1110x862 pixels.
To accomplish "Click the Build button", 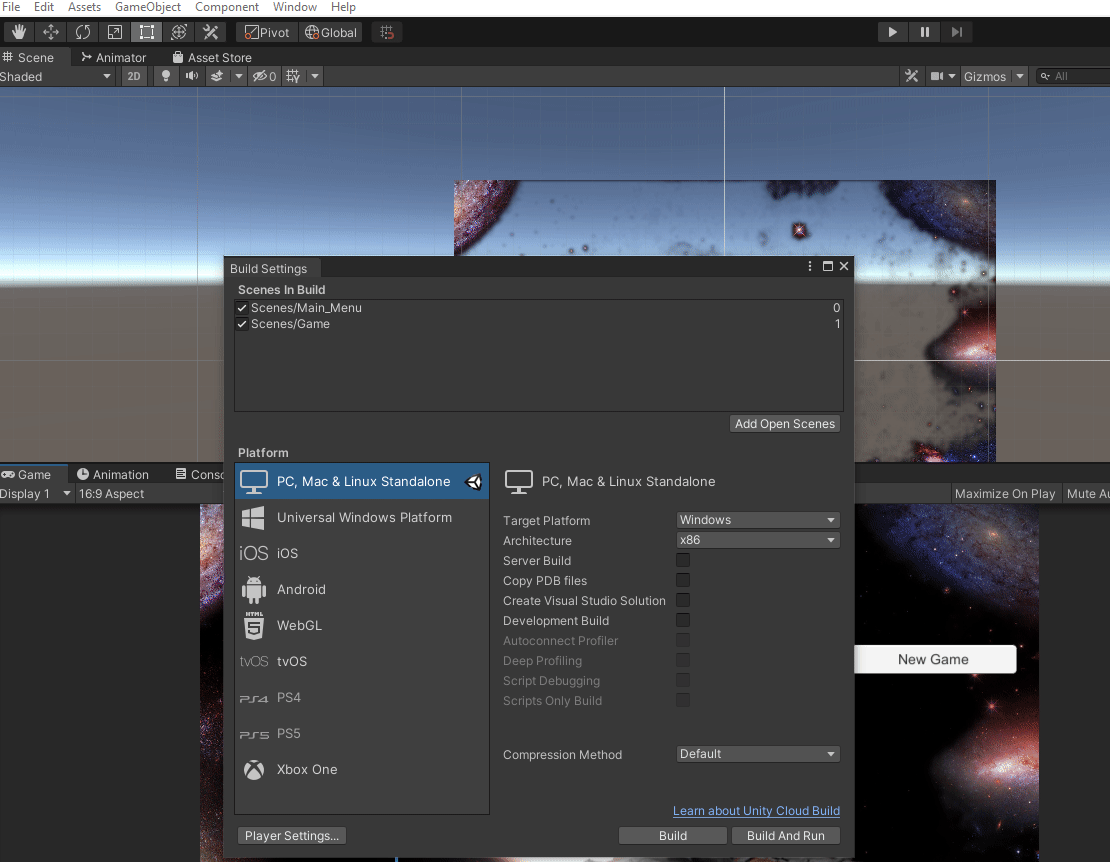I will [673, 836].
